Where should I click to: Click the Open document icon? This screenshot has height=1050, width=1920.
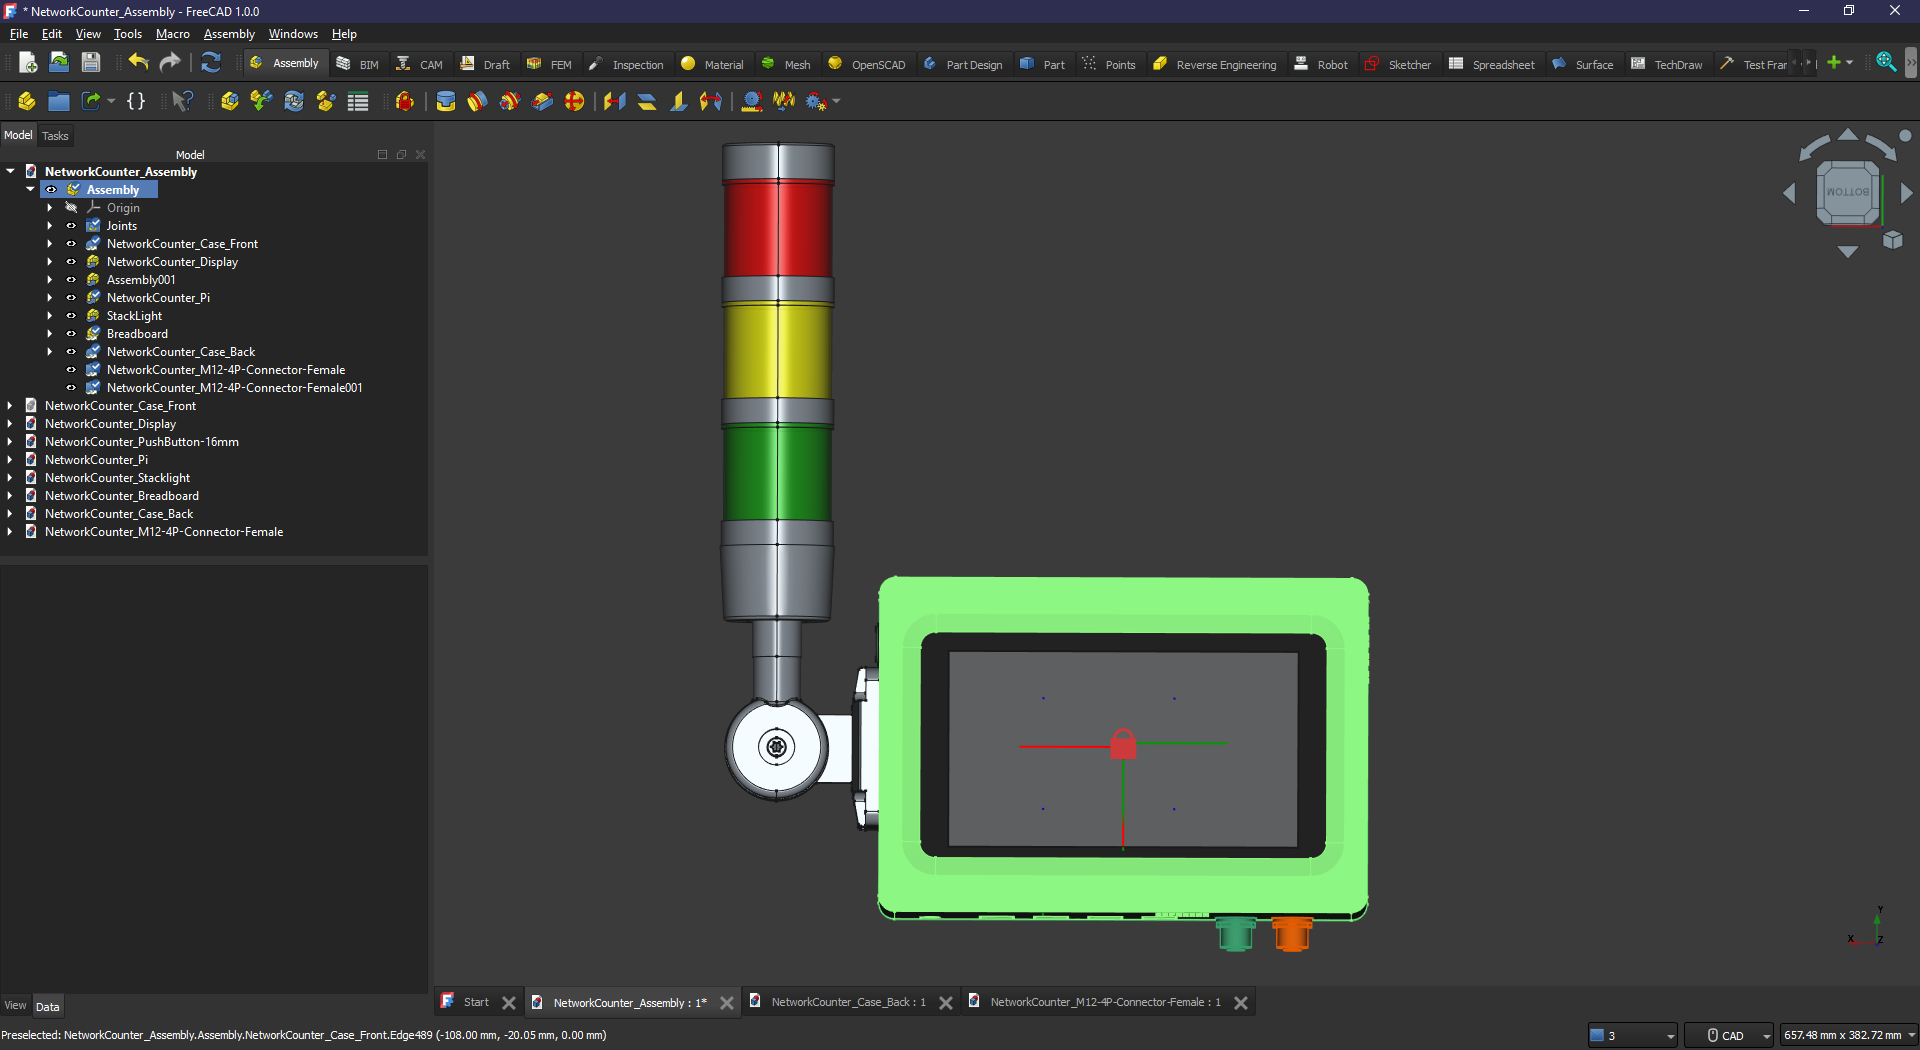59,63
